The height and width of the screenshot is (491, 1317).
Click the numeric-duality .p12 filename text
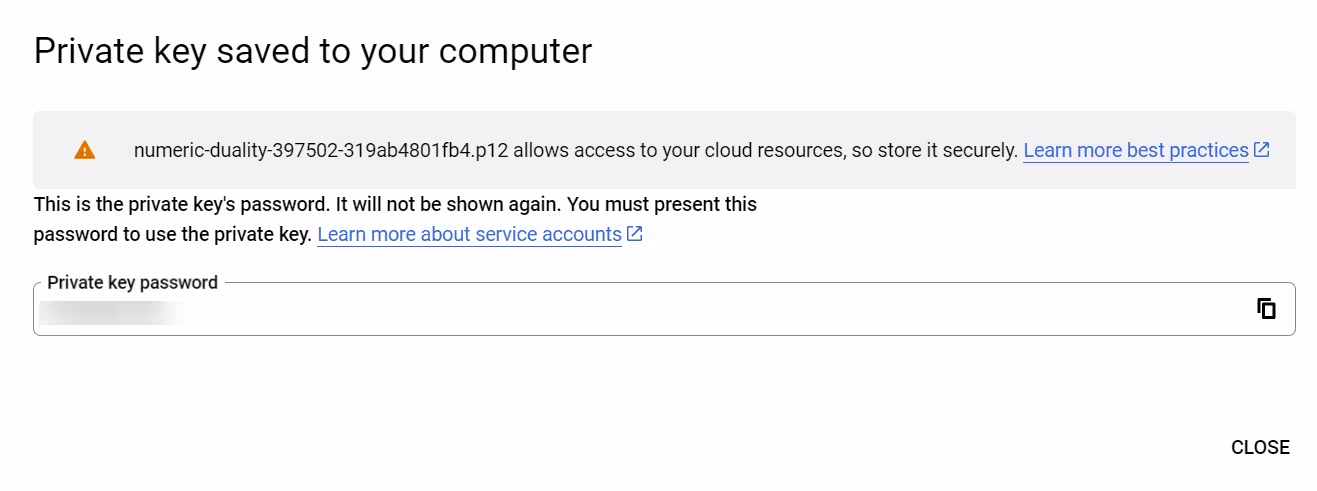(321, 150)
